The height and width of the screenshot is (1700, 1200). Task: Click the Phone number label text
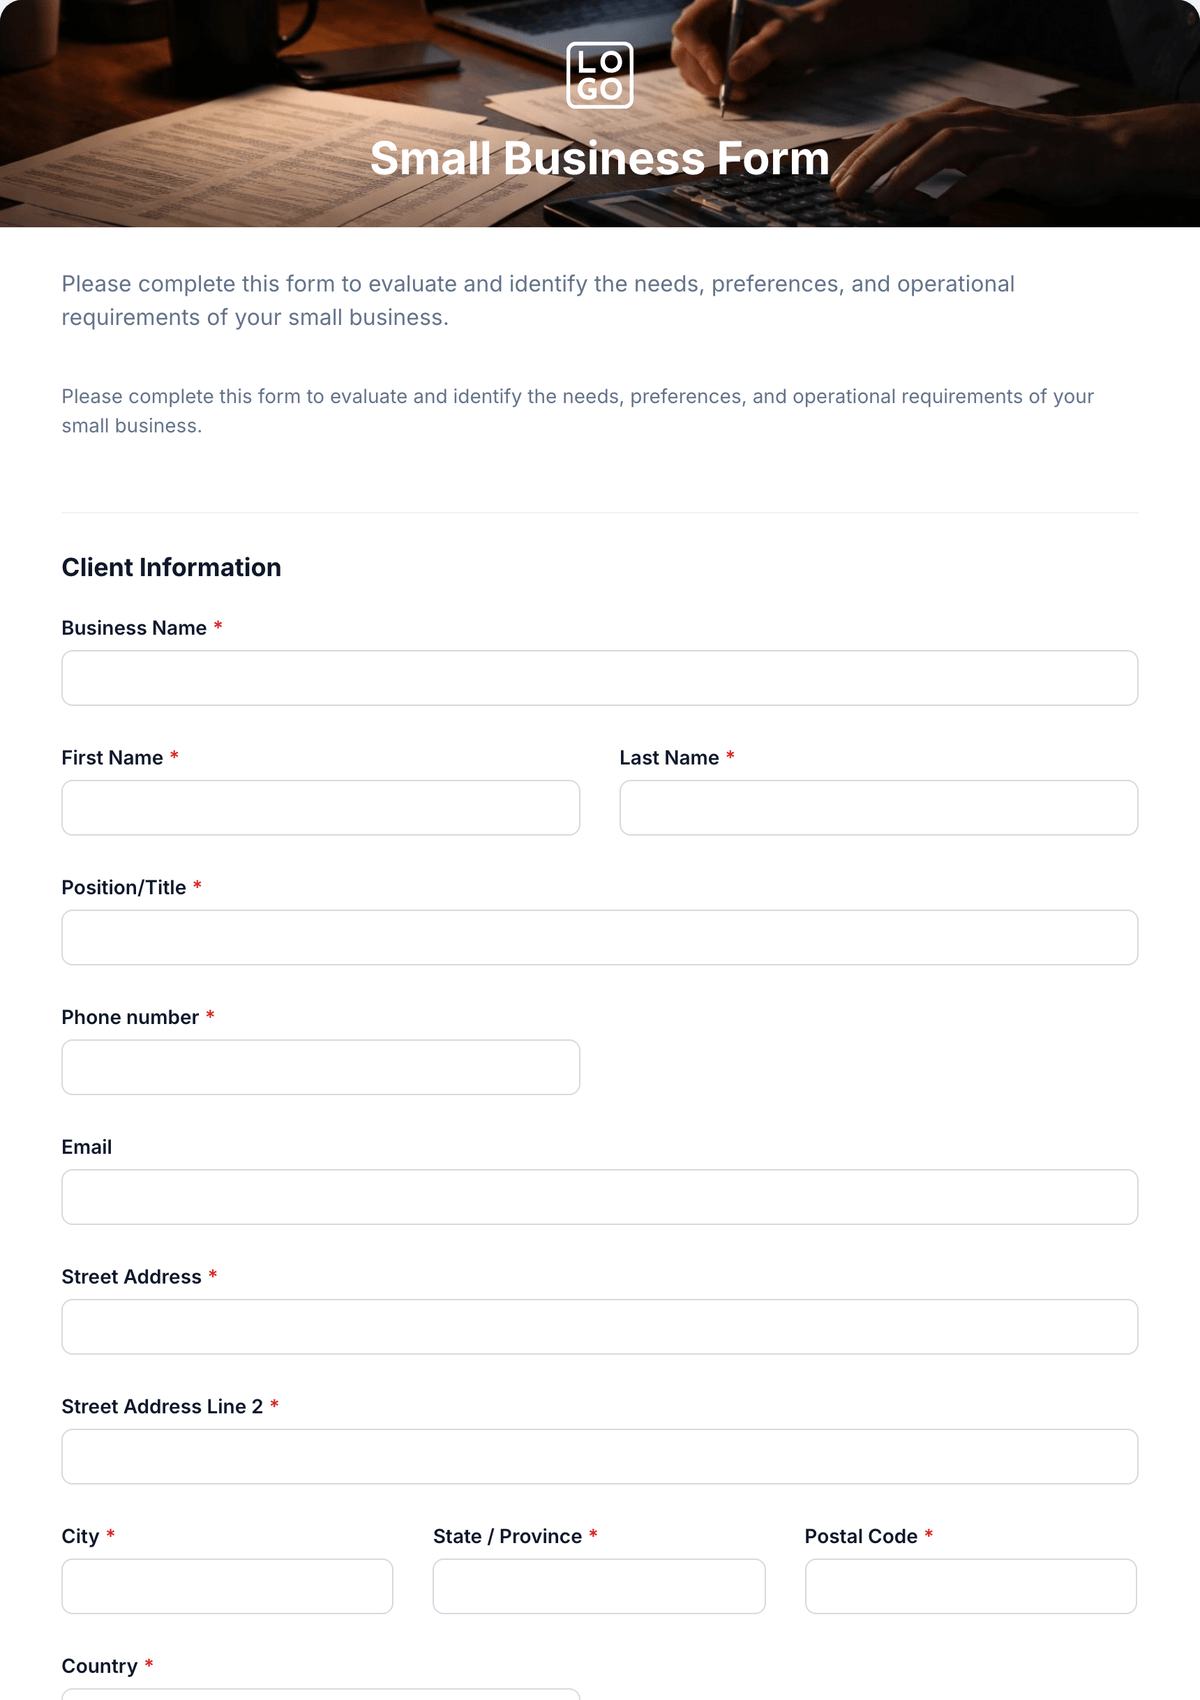[130, 1017]
